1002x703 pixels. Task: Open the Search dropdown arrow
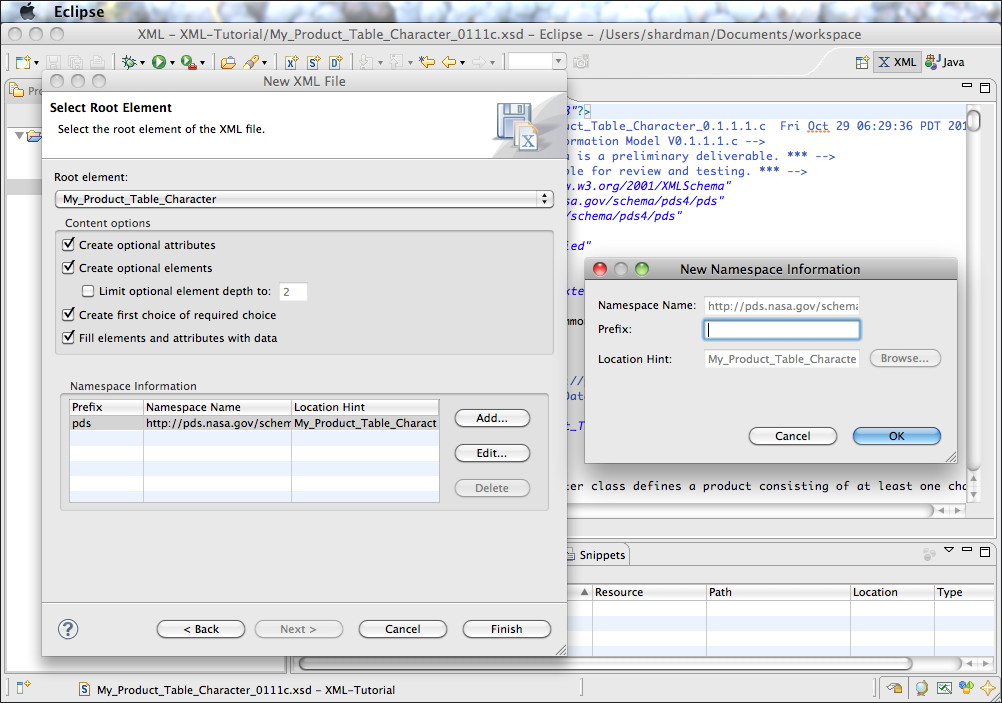click(x=265, y=63)
